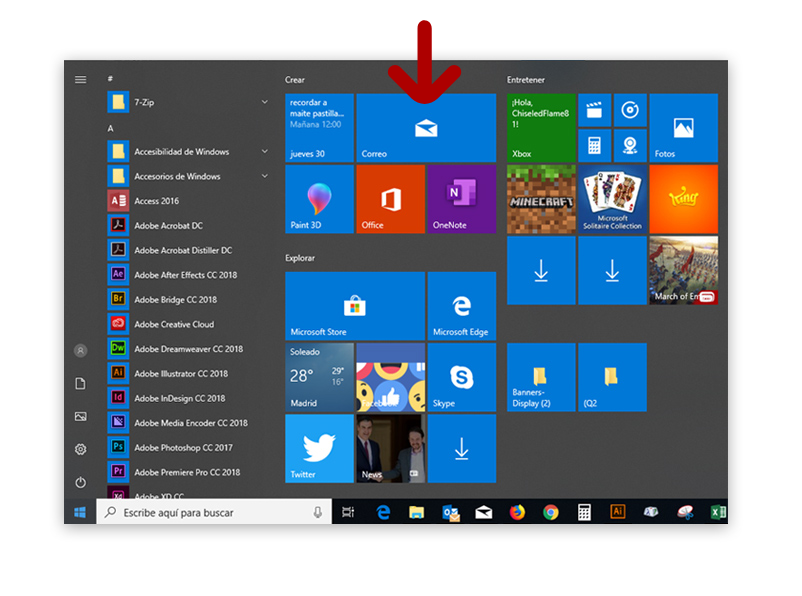The height and width of the screenshot is (596, 802).
Task: Open Settings gear in Start sidebar
Action: 80,449
